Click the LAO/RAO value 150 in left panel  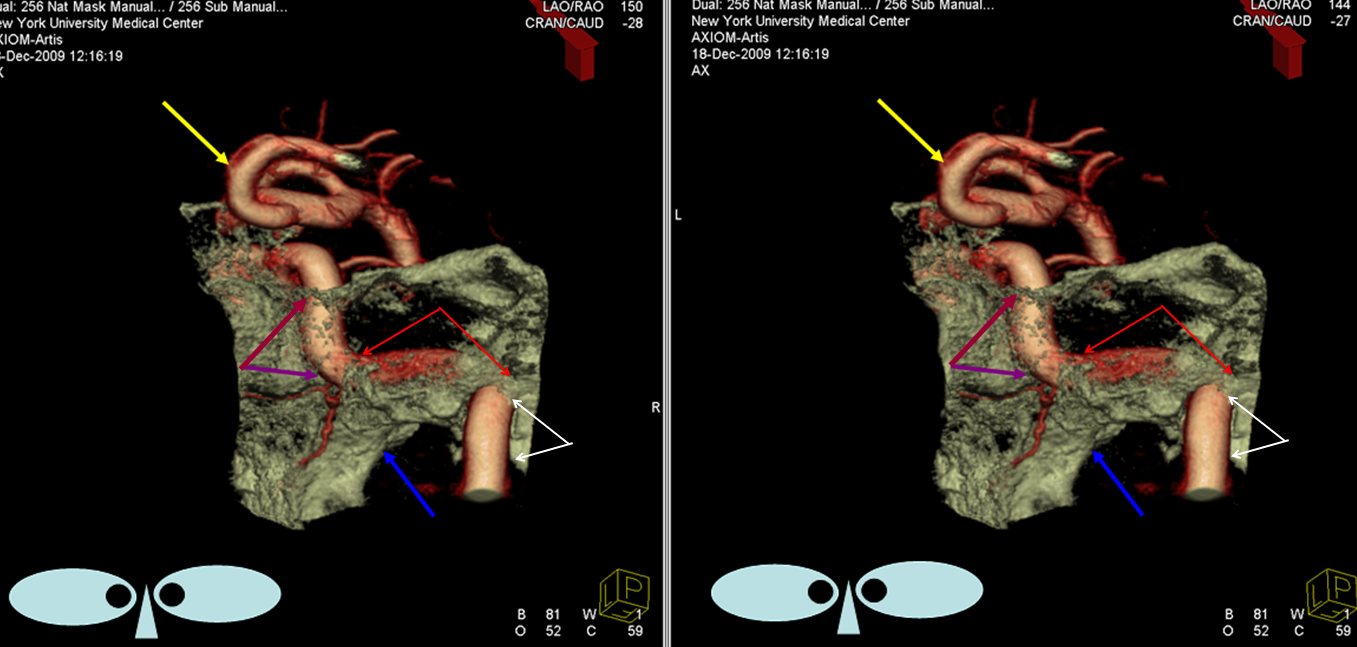[631, 7]
